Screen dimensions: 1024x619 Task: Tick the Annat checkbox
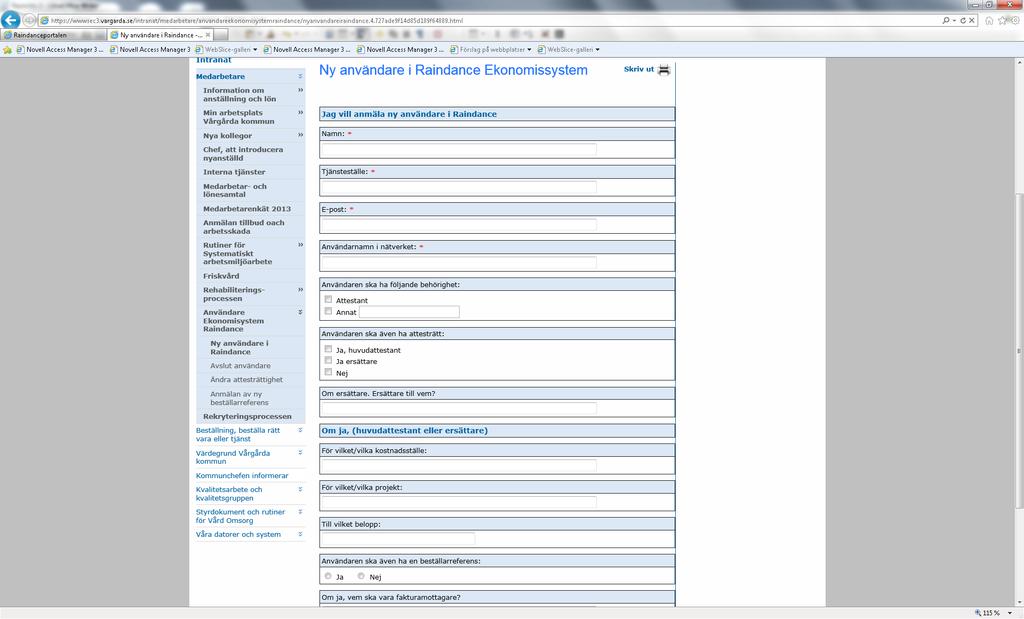[328, 311]
